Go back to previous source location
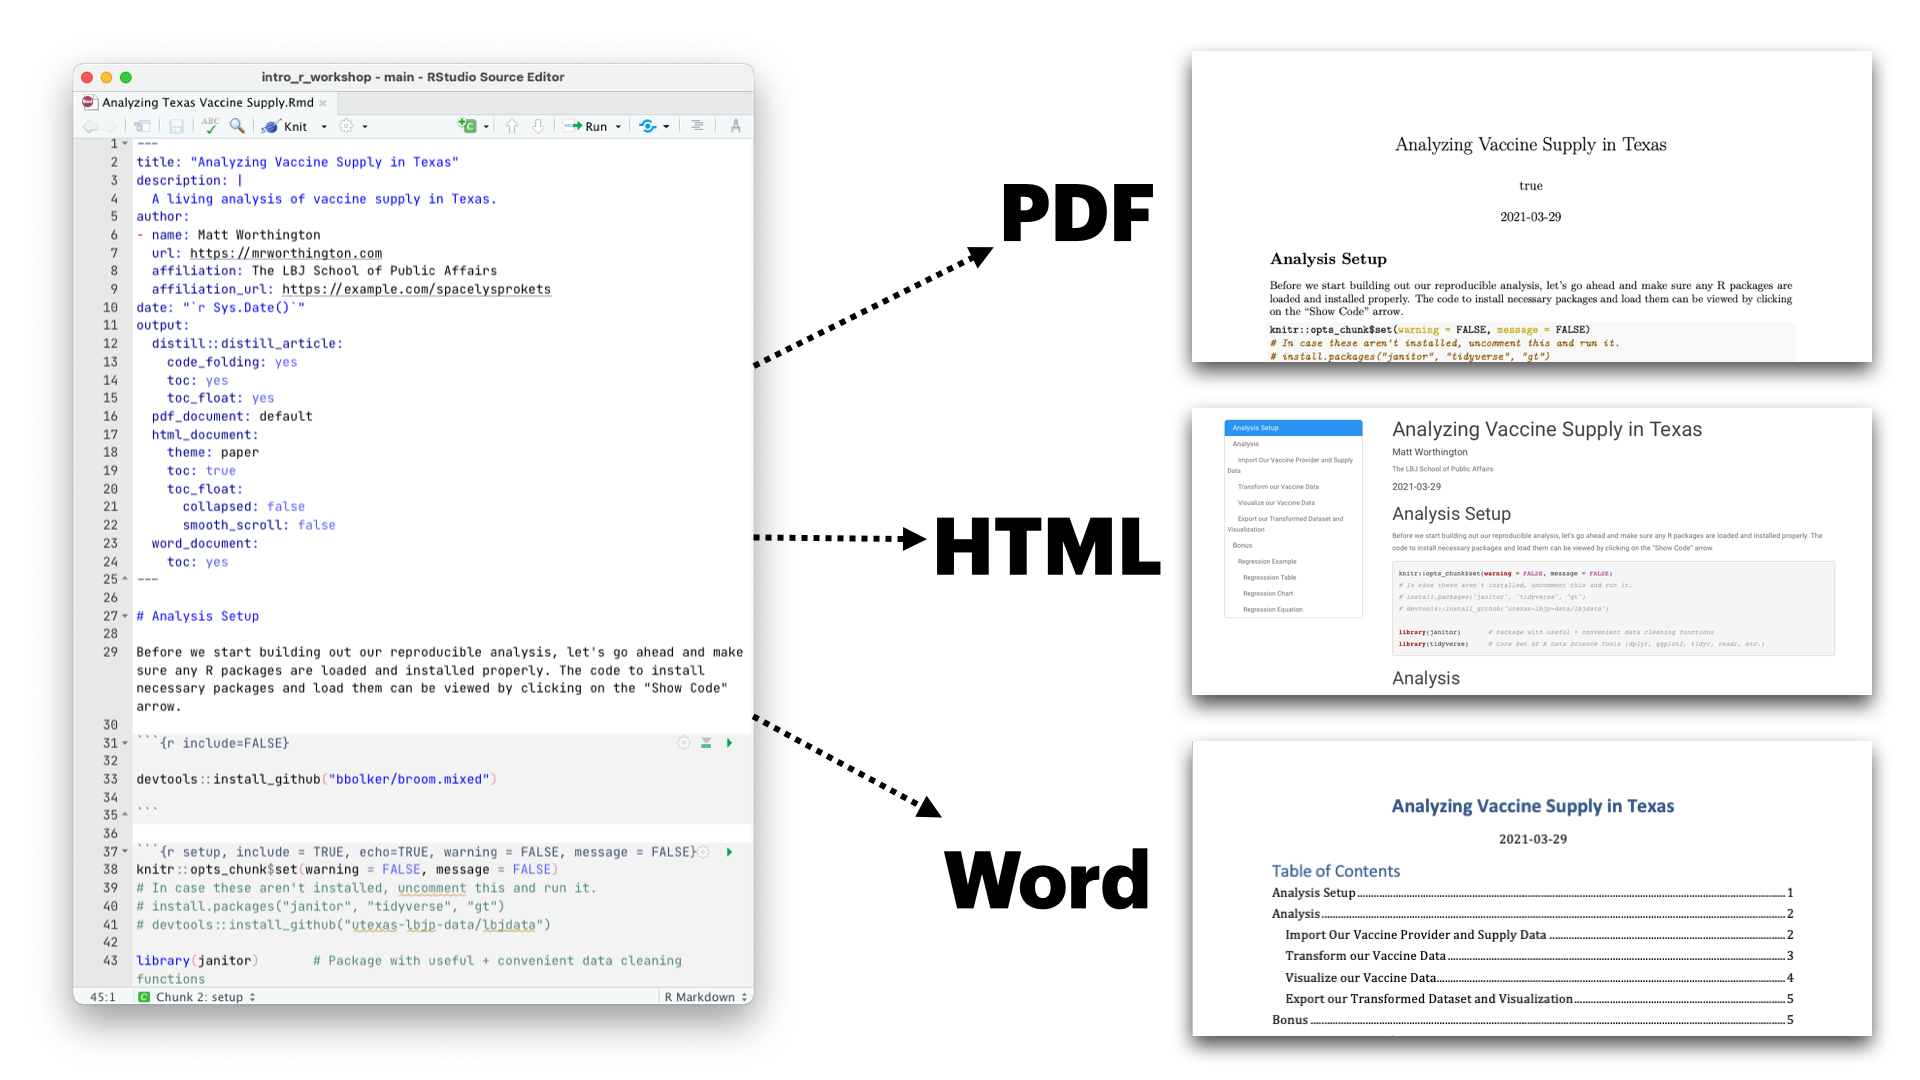 [89, 126]
